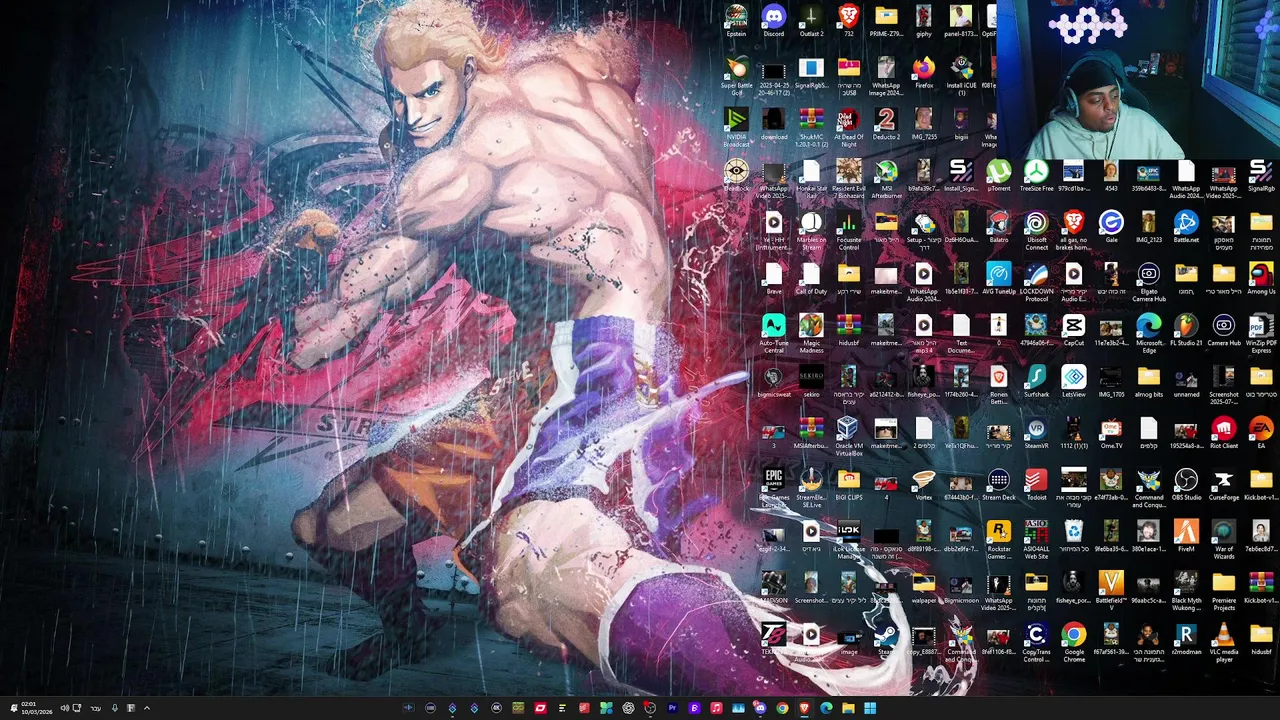Launch the Surfshark desktop shortcut

click(1036, 382)
